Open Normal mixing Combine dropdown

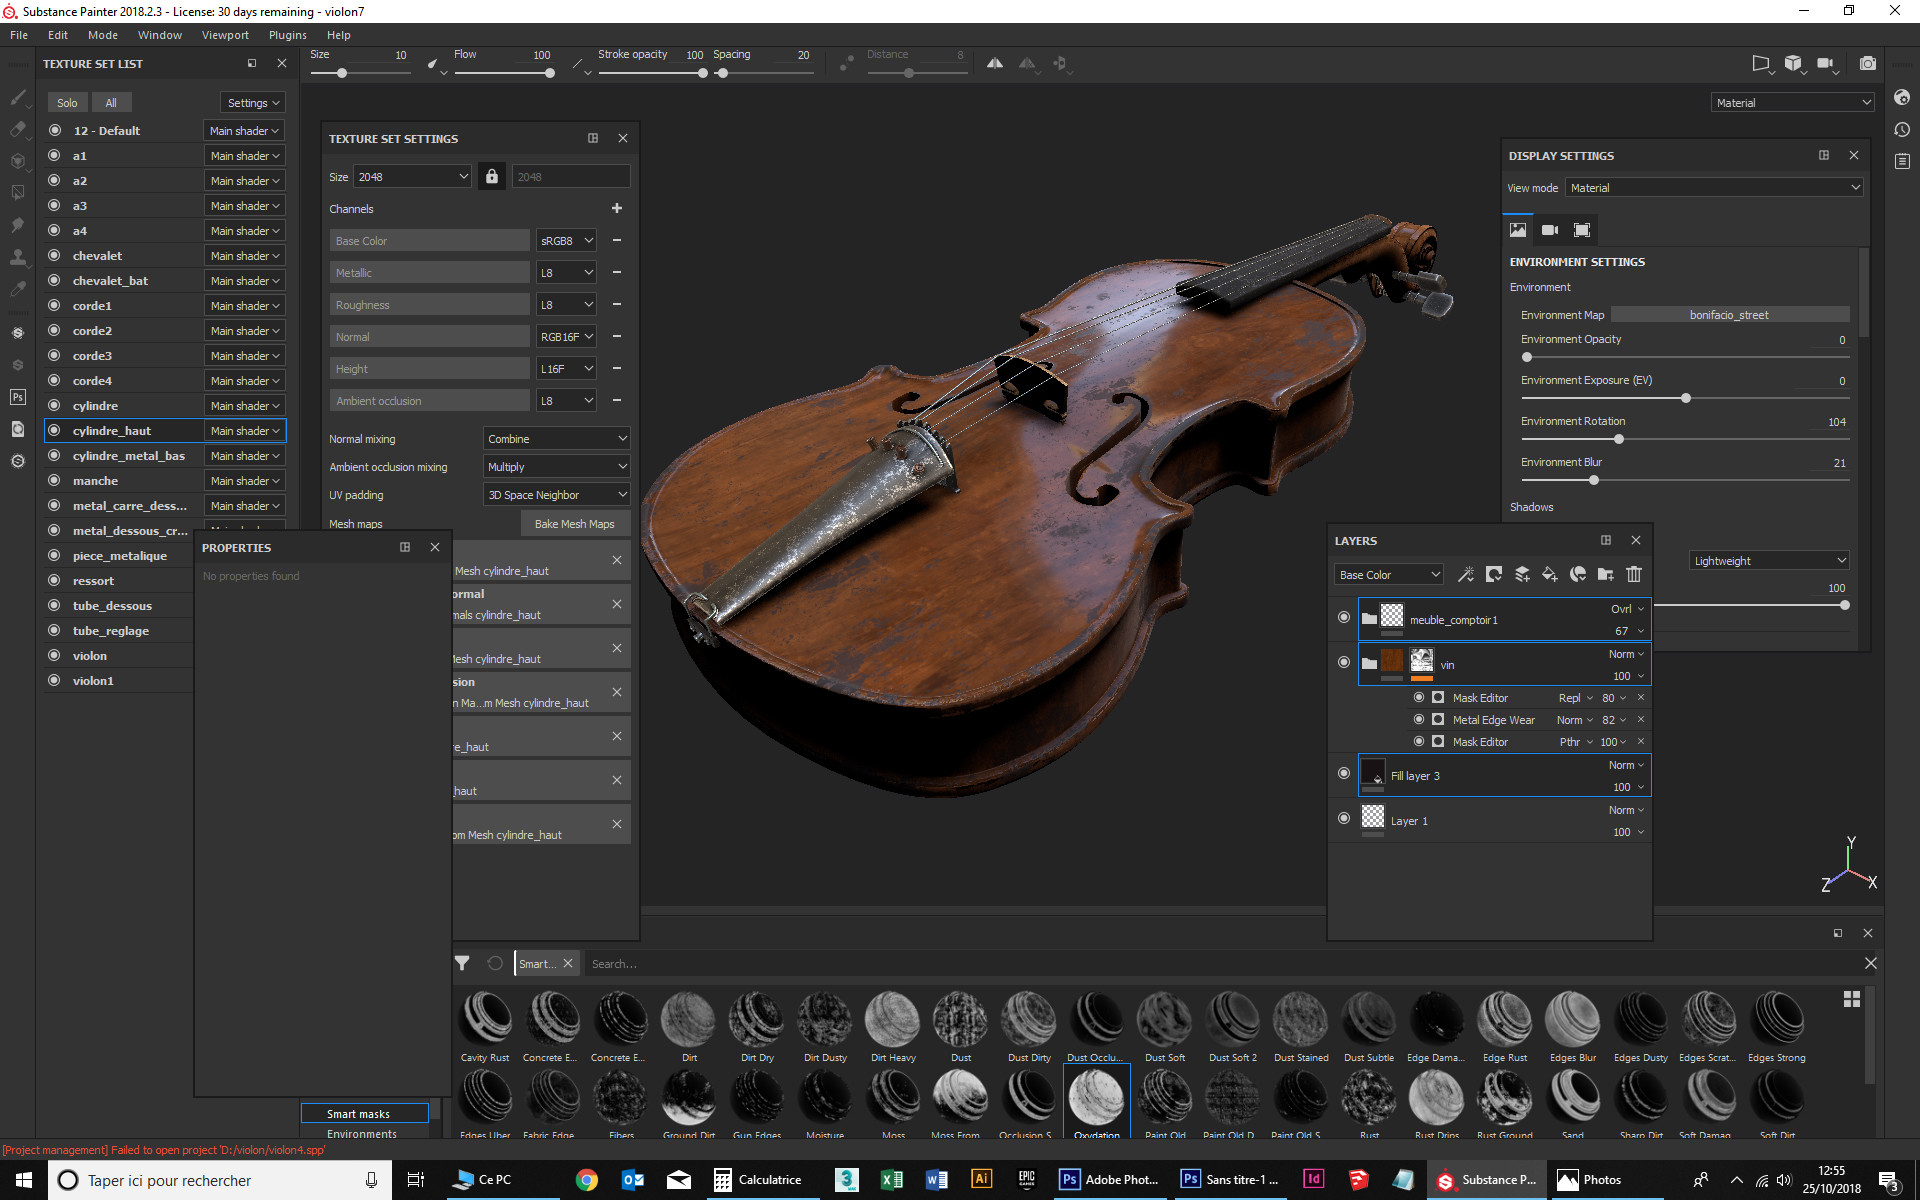(557, 438)
